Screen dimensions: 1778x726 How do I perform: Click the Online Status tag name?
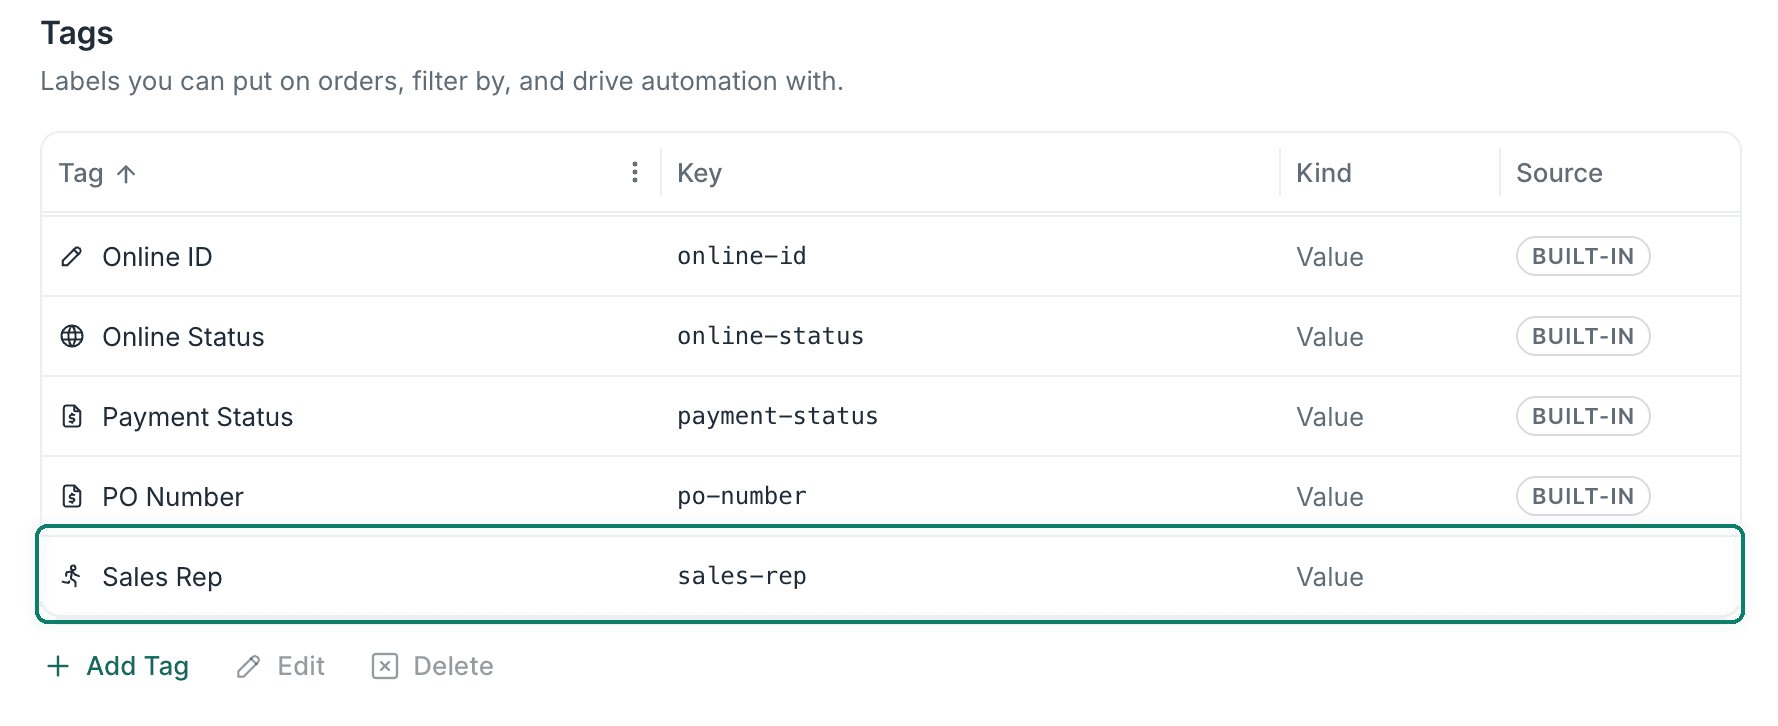point(183,337)
